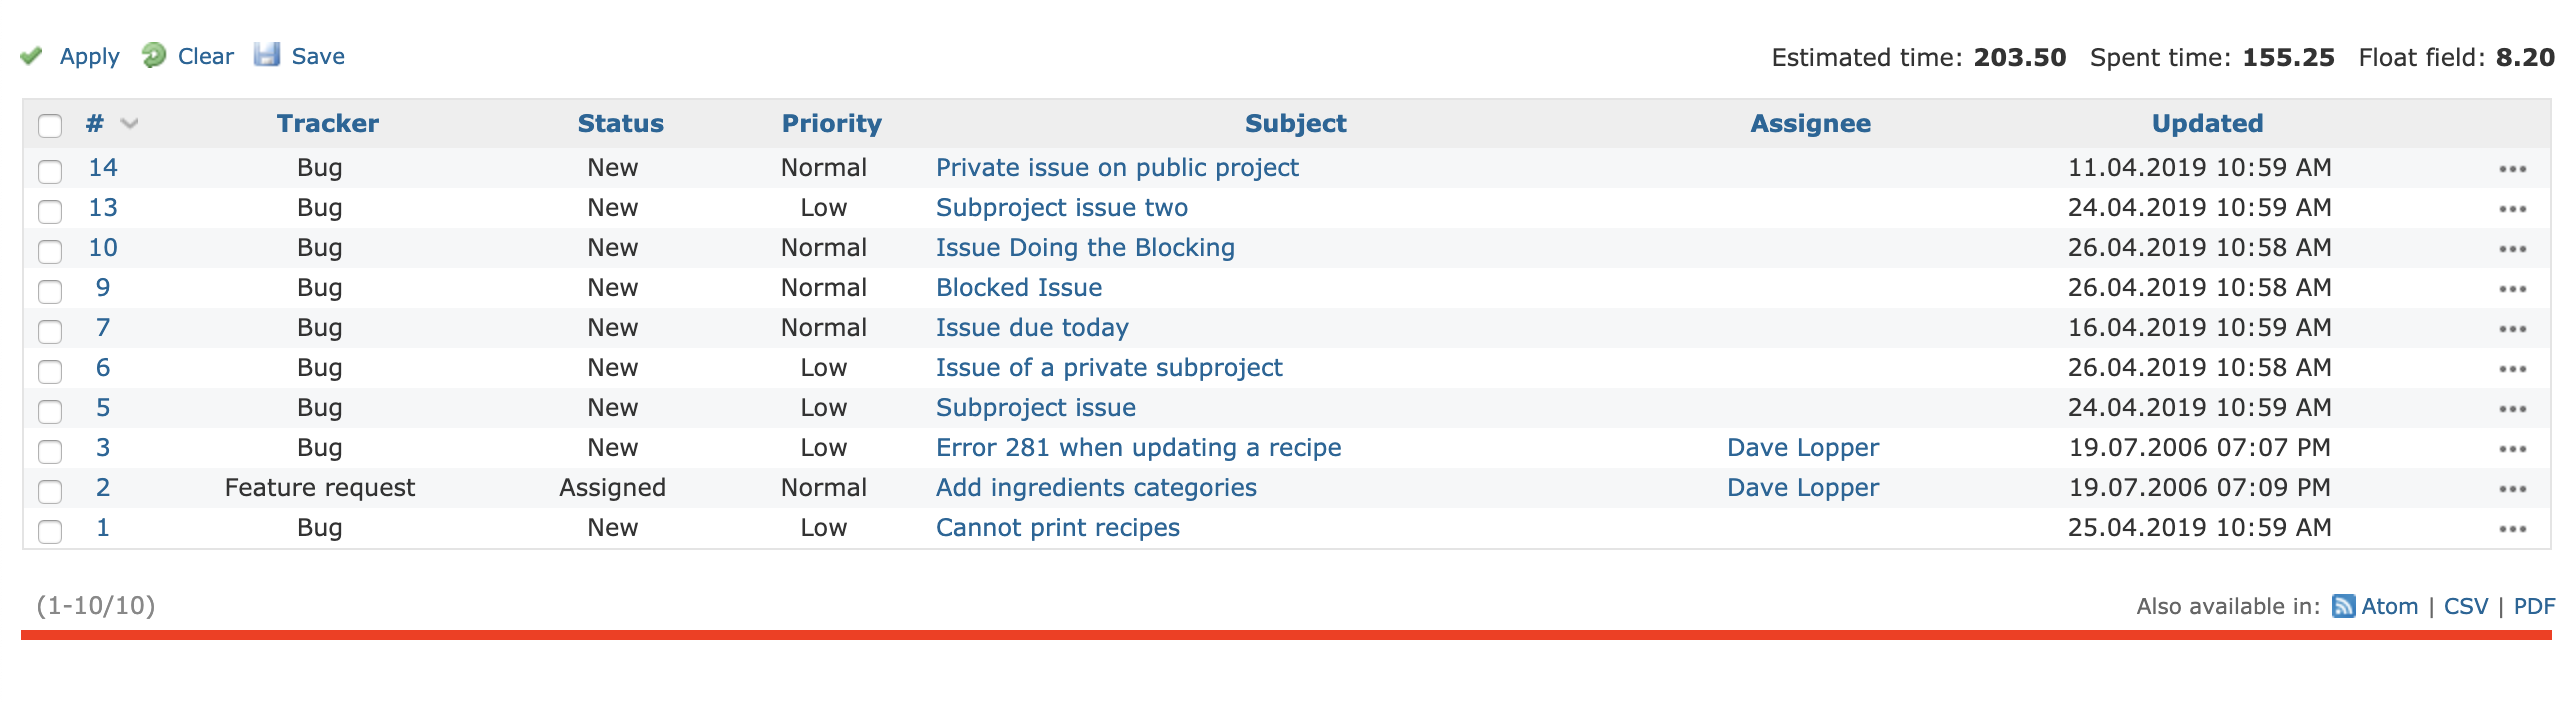2570x704 pixels.
Task: Toggle the select-all checkbox in header
Action: (x=50, y=125)
